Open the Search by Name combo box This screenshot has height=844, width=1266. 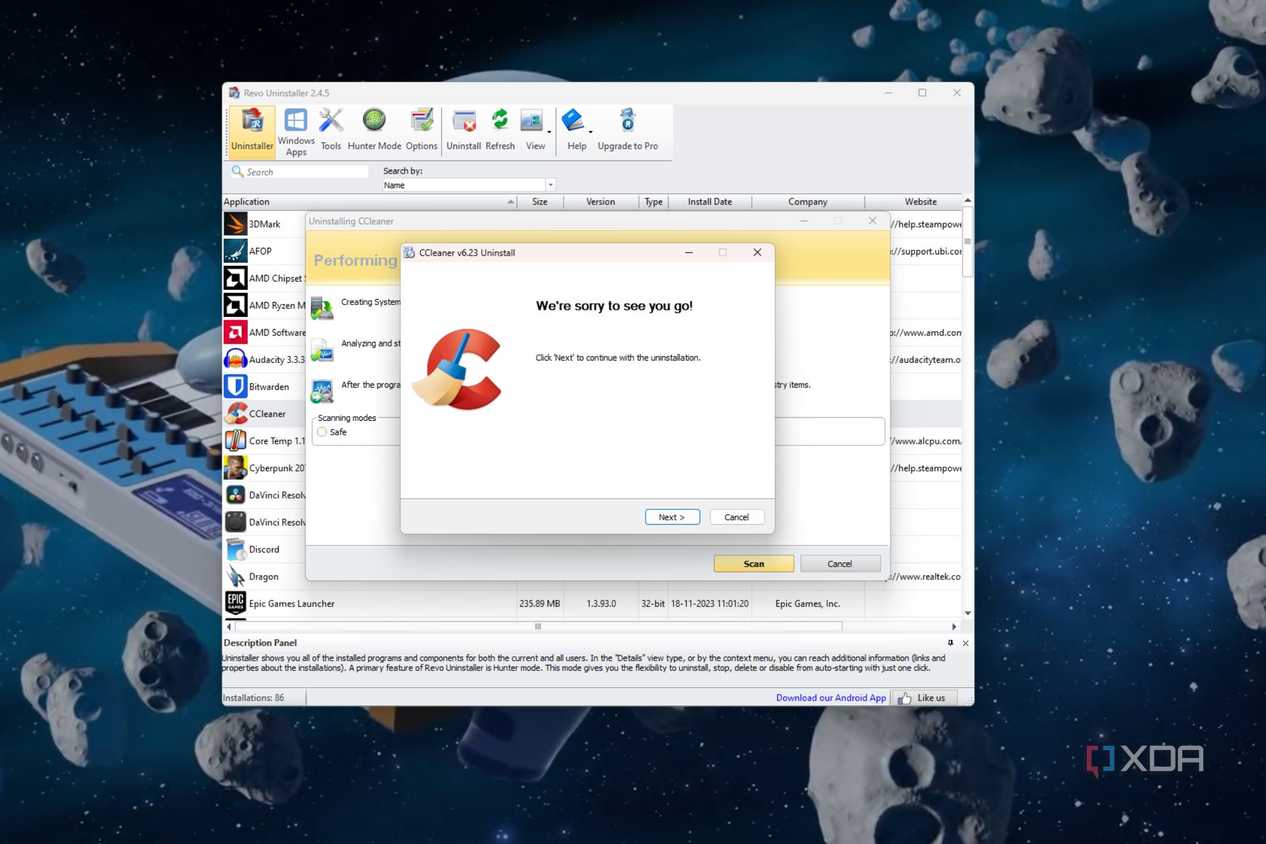[468, 185]
